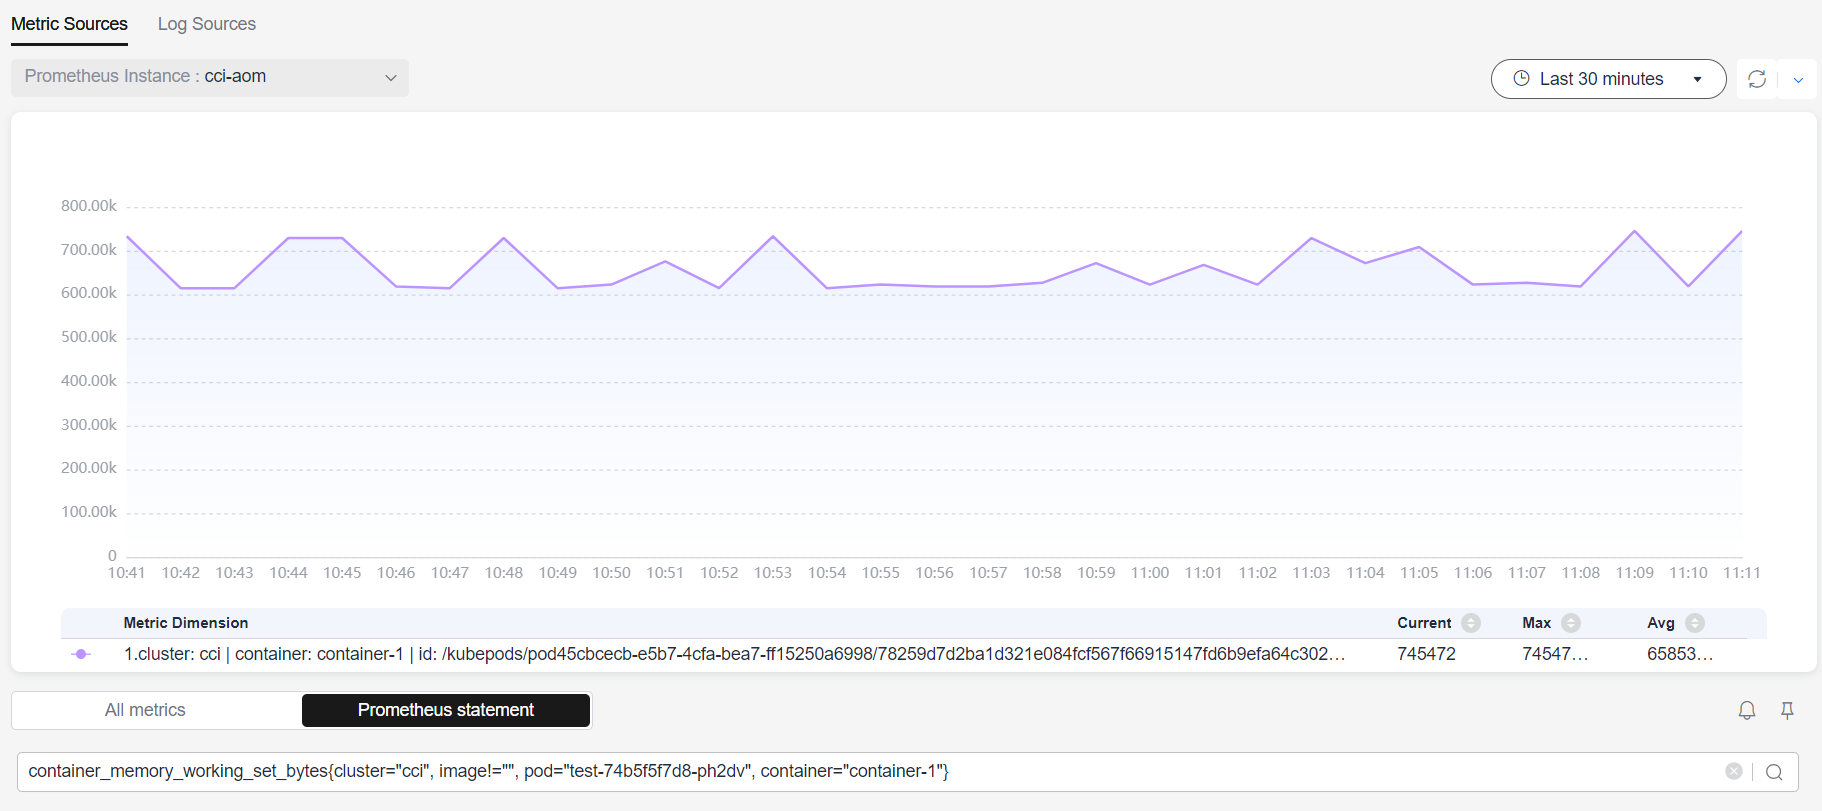The height and width of the screenshot is (811, 1822).
Task: Open the Log Sources tab
Action: click(x=207, y=24)
